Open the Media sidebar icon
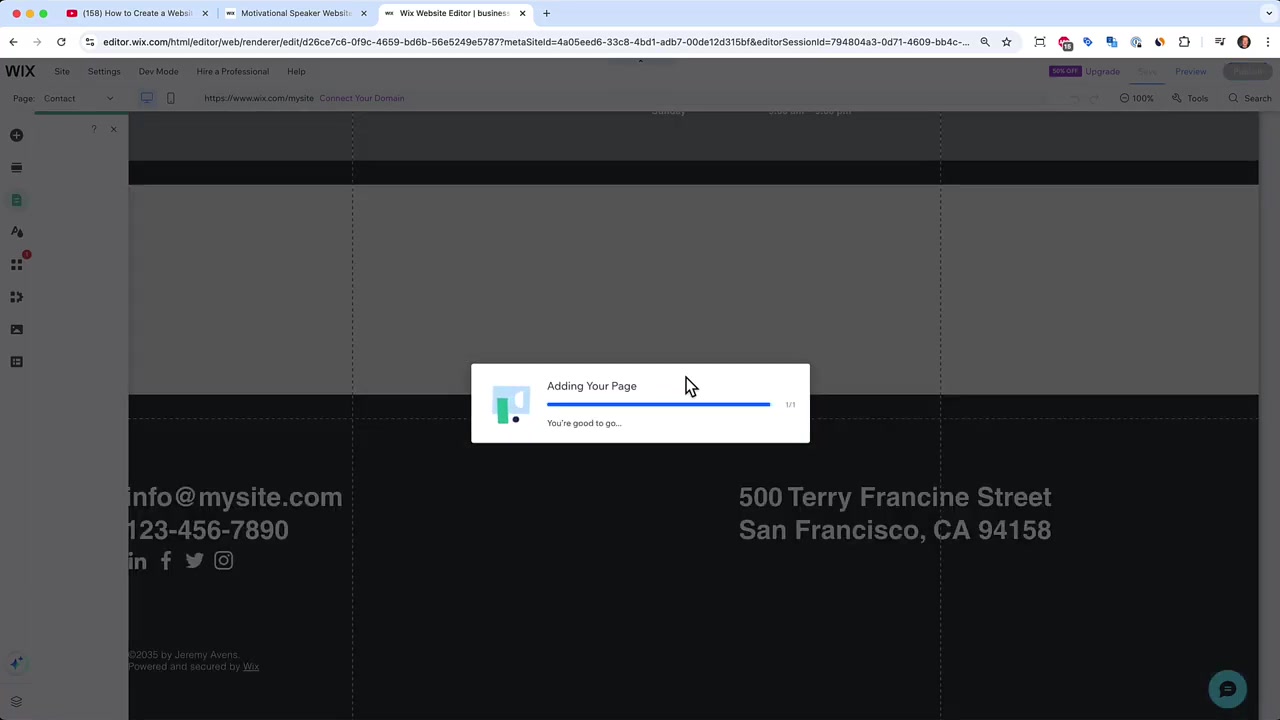Viewport: 1280px width, 720px height. point(16,329)
